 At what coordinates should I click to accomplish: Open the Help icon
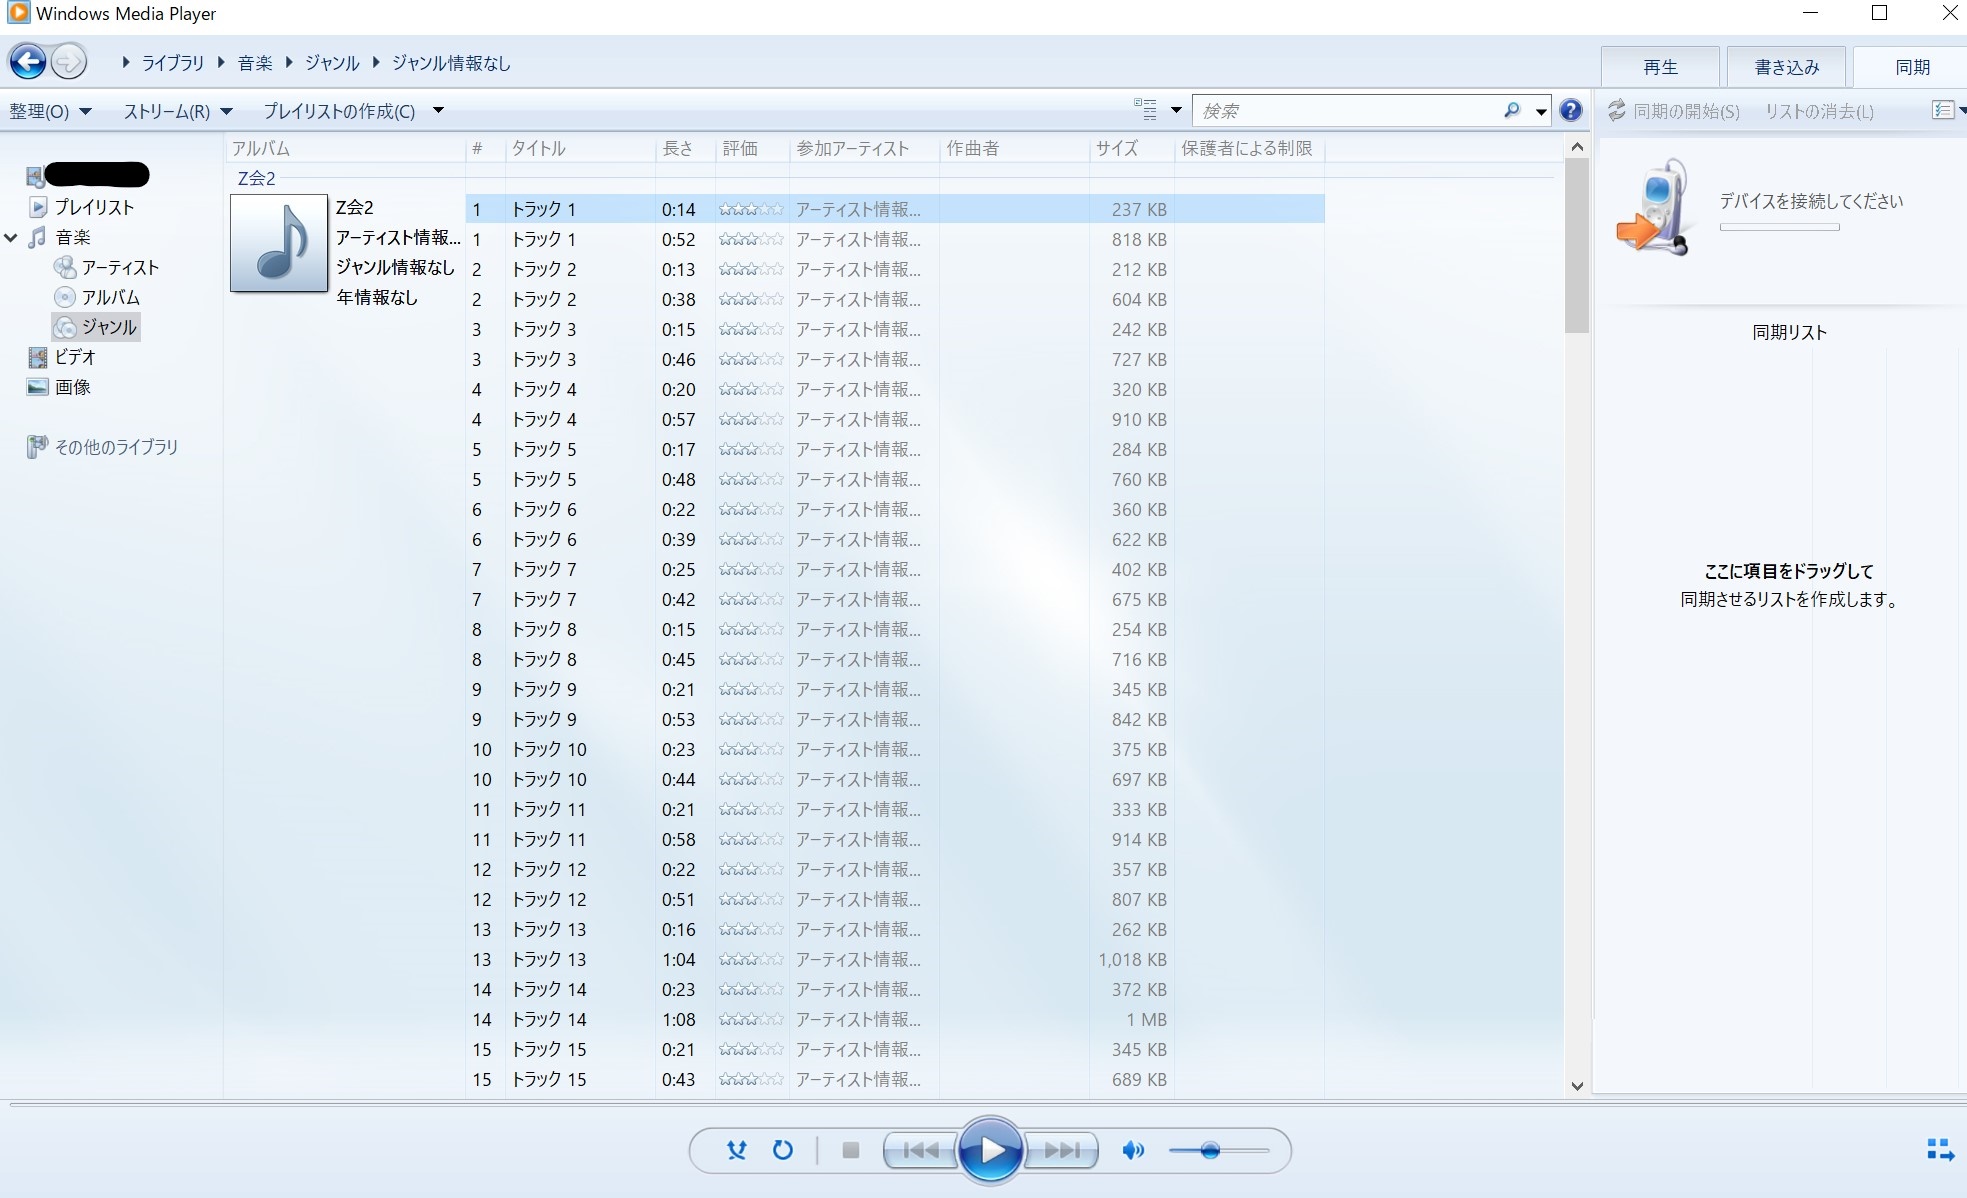click(1571, 111)
